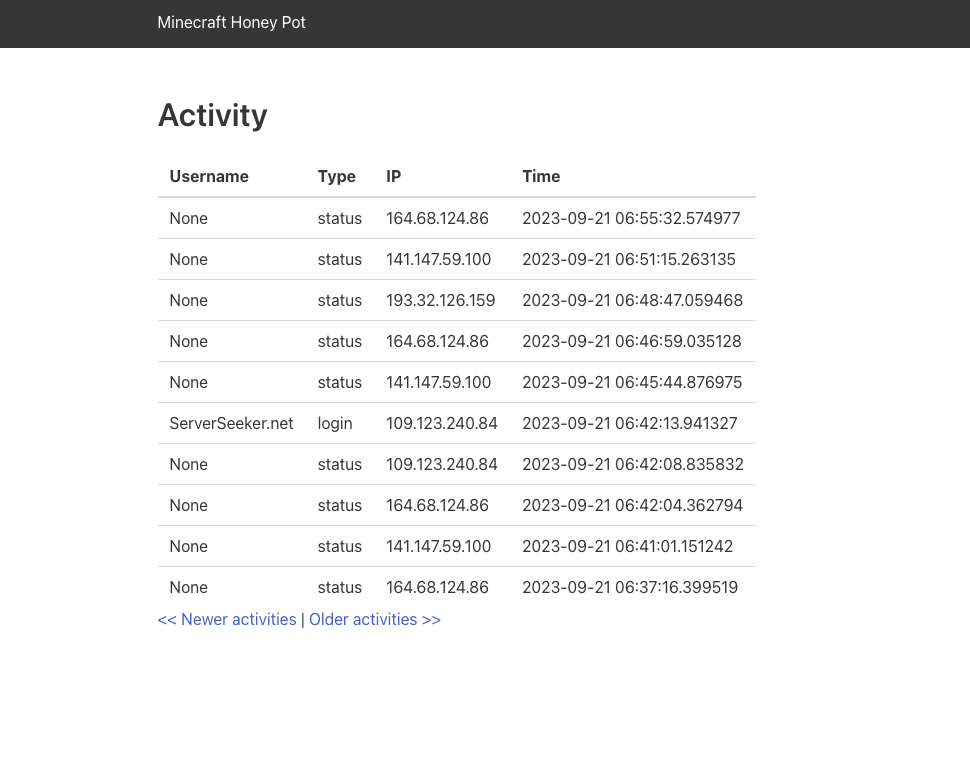This screenshot has height=773, width=970.
Task: Click the 06:48:47.059468 timestamp
Action: pyautogui.click(x=632, y=300)
